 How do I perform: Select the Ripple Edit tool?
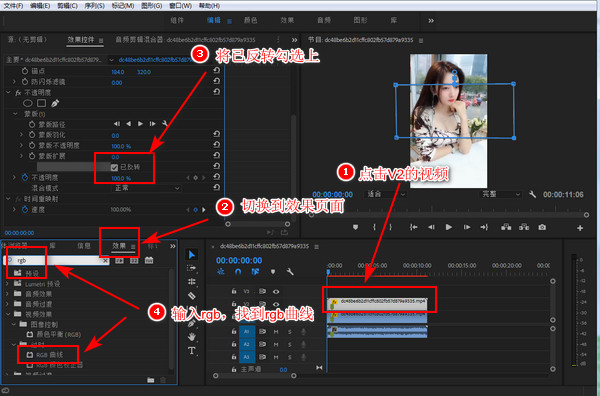point(192,282)
